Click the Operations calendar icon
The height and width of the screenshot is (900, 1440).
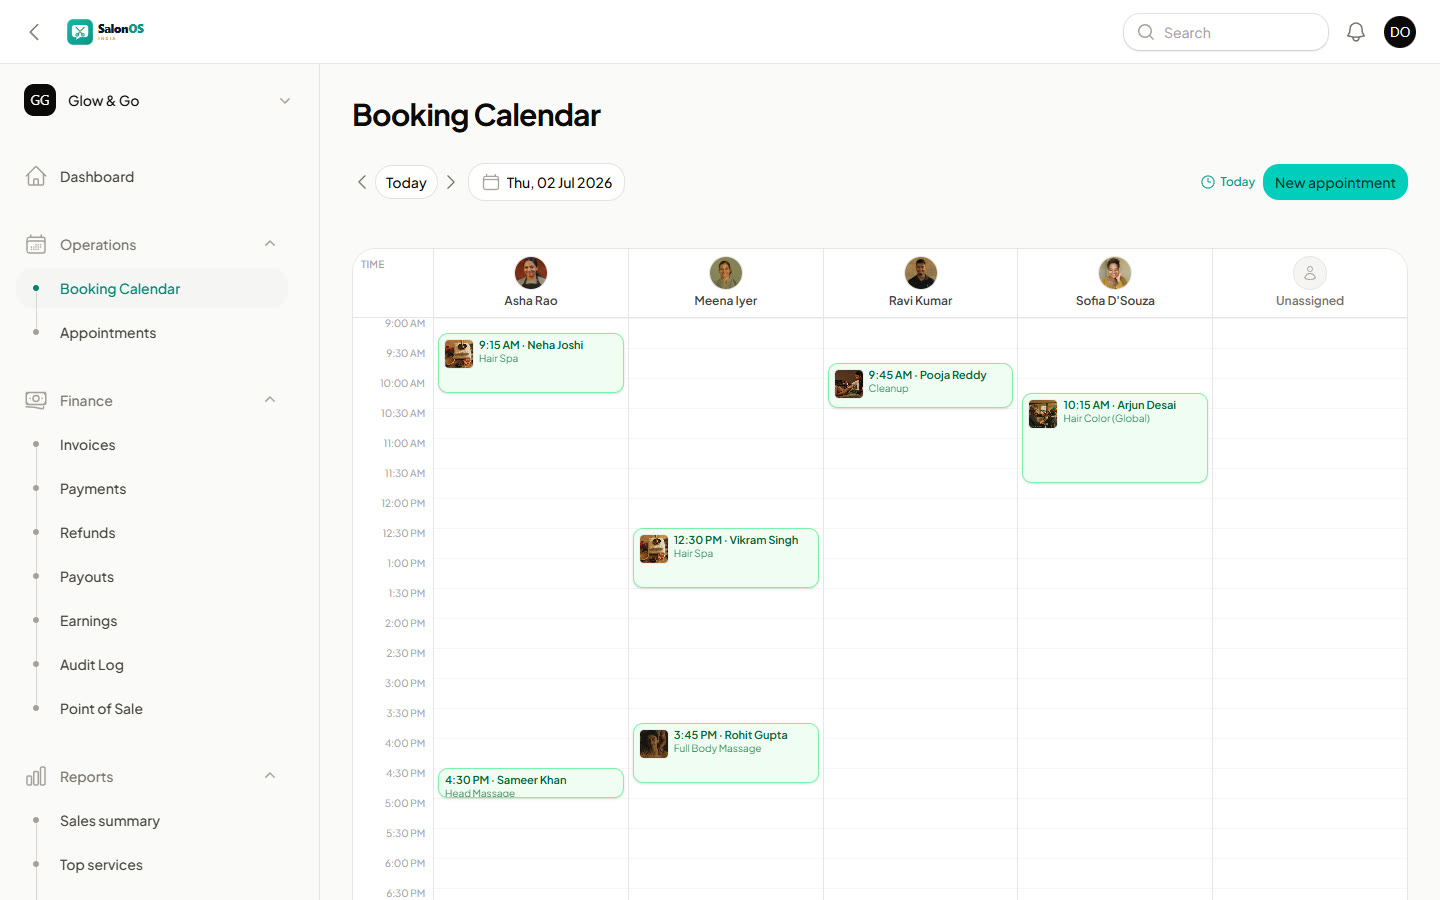[x=36, y=245]
